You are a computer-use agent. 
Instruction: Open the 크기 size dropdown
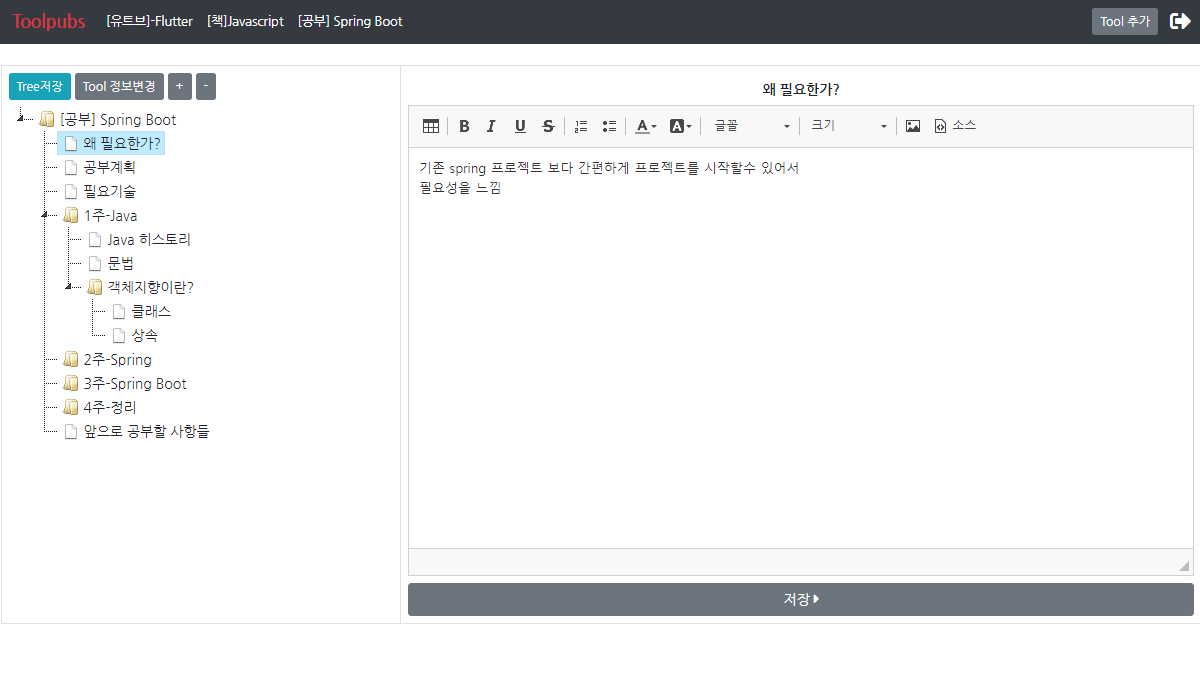(848, 126)
